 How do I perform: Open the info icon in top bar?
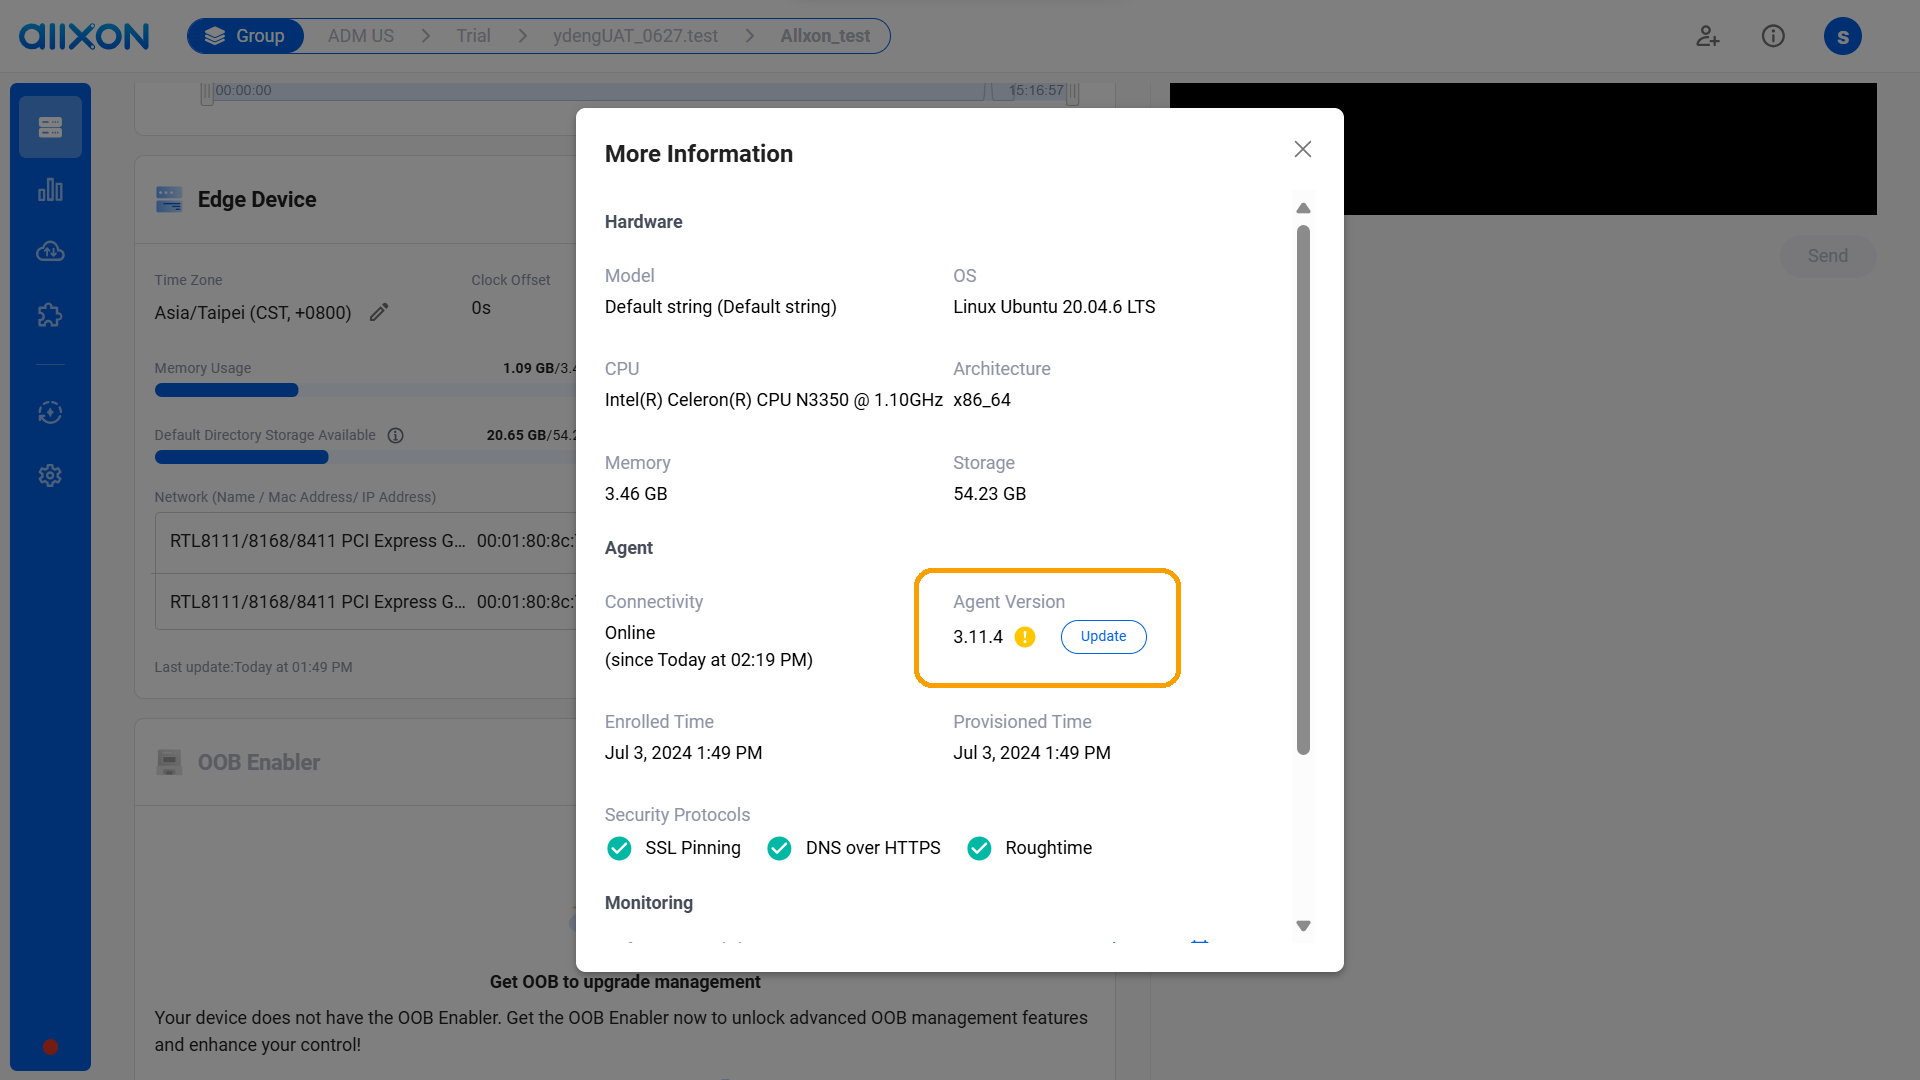[1774, 36]
